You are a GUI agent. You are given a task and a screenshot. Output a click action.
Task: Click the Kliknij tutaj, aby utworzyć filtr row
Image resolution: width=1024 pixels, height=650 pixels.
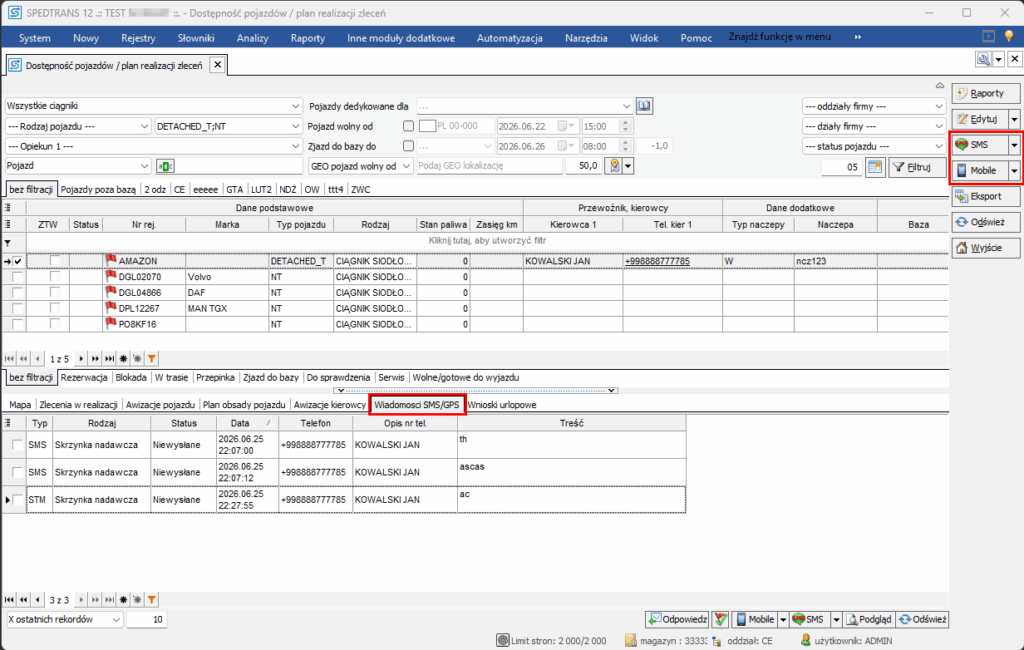coord(487,241)
